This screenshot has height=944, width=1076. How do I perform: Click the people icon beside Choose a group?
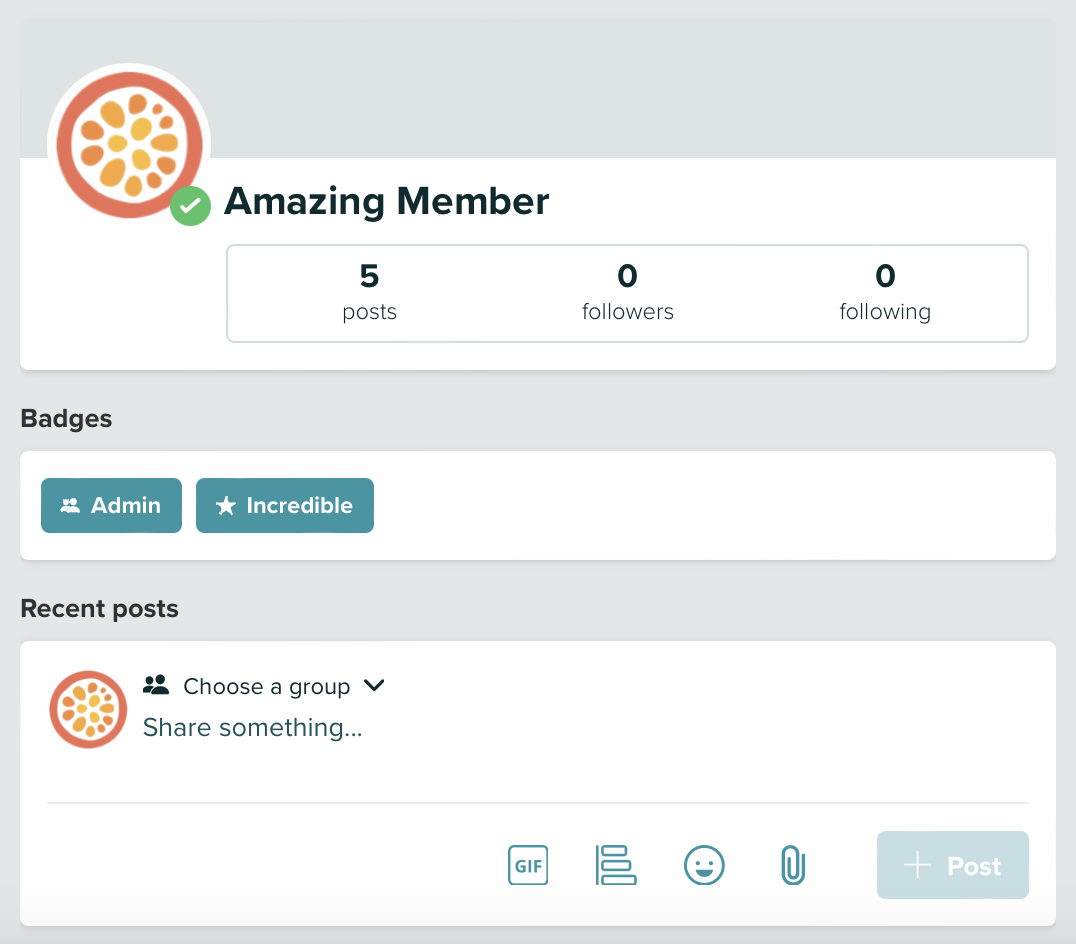click(156, 686)
